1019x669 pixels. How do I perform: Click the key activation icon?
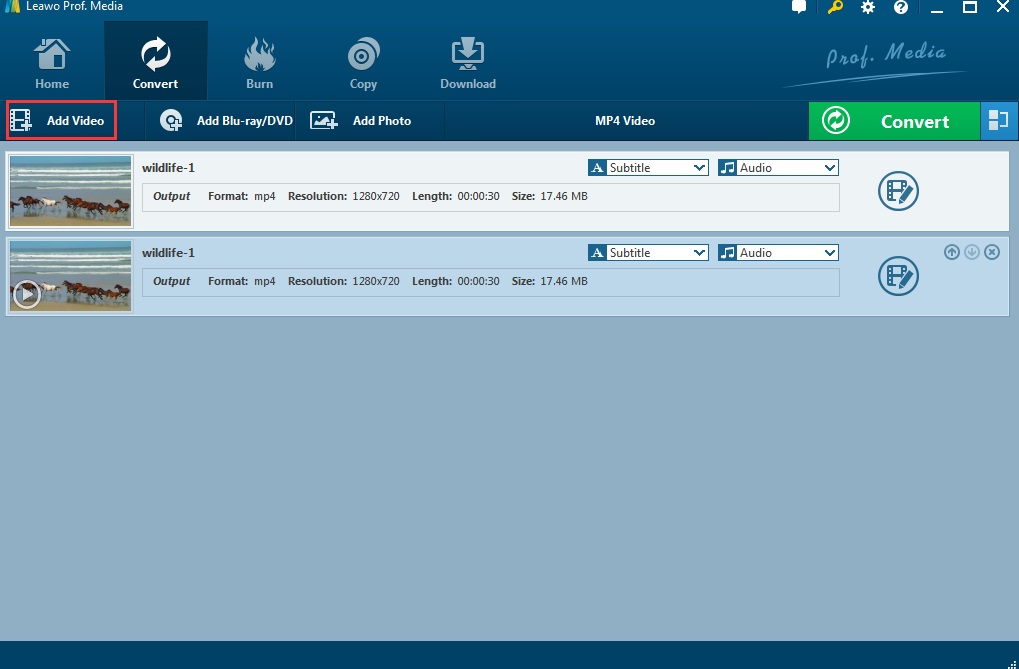[x=834, y=8]
